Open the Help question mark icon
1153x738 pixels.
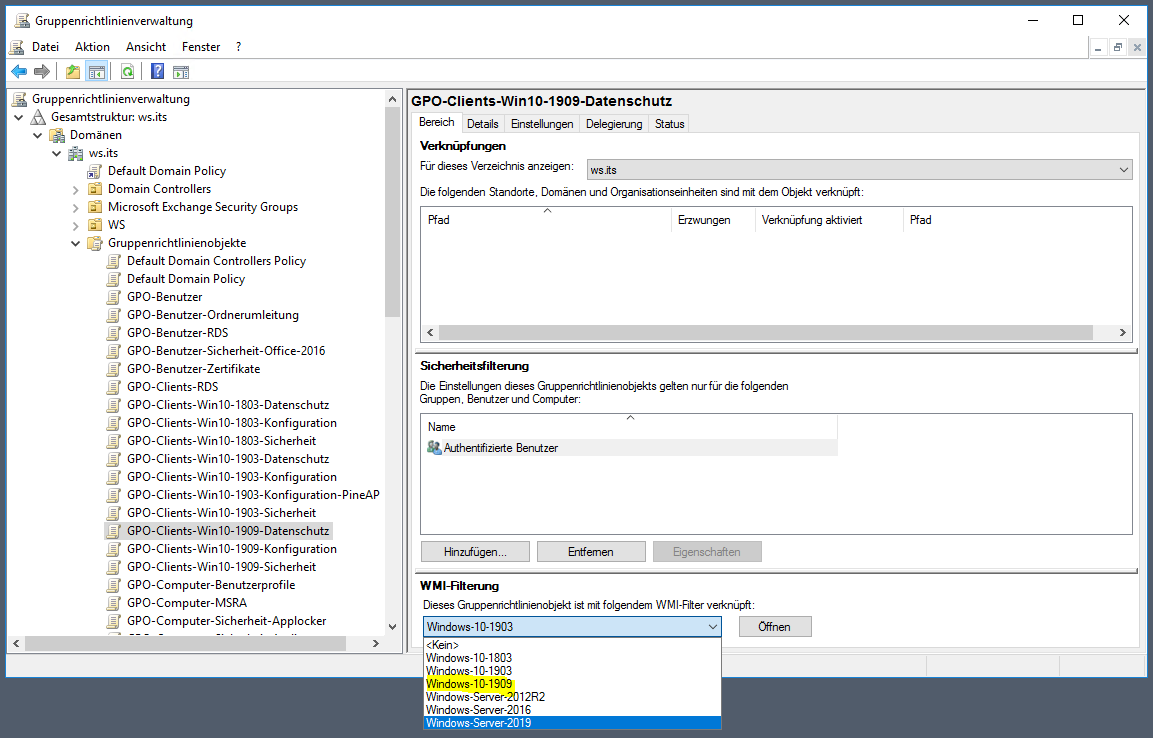(157, 71)
